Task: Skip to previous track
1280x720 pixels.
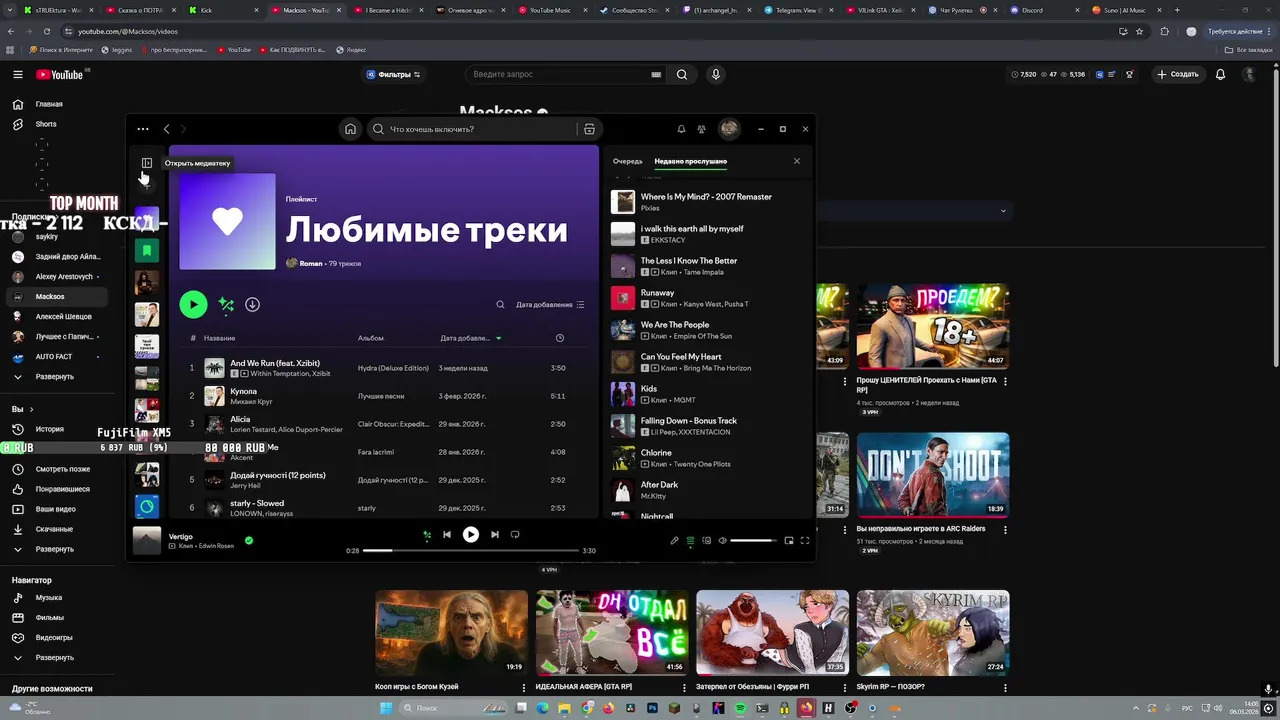Action: coord(447,534)
